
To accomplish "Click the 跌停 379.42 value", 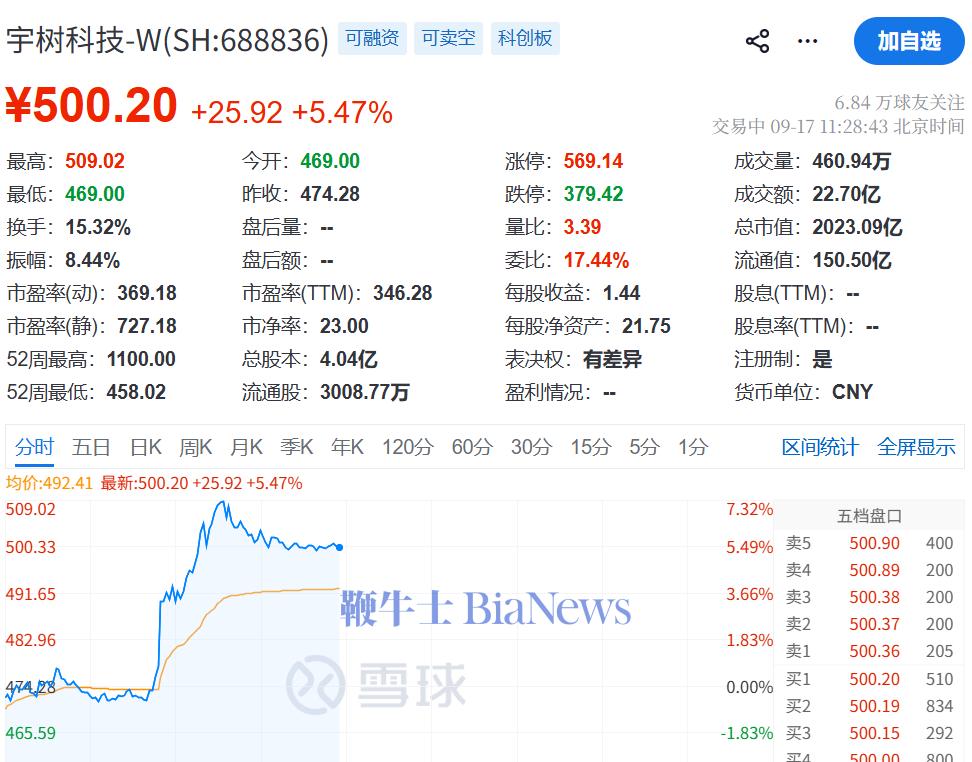I will click(x=593, y=194).
